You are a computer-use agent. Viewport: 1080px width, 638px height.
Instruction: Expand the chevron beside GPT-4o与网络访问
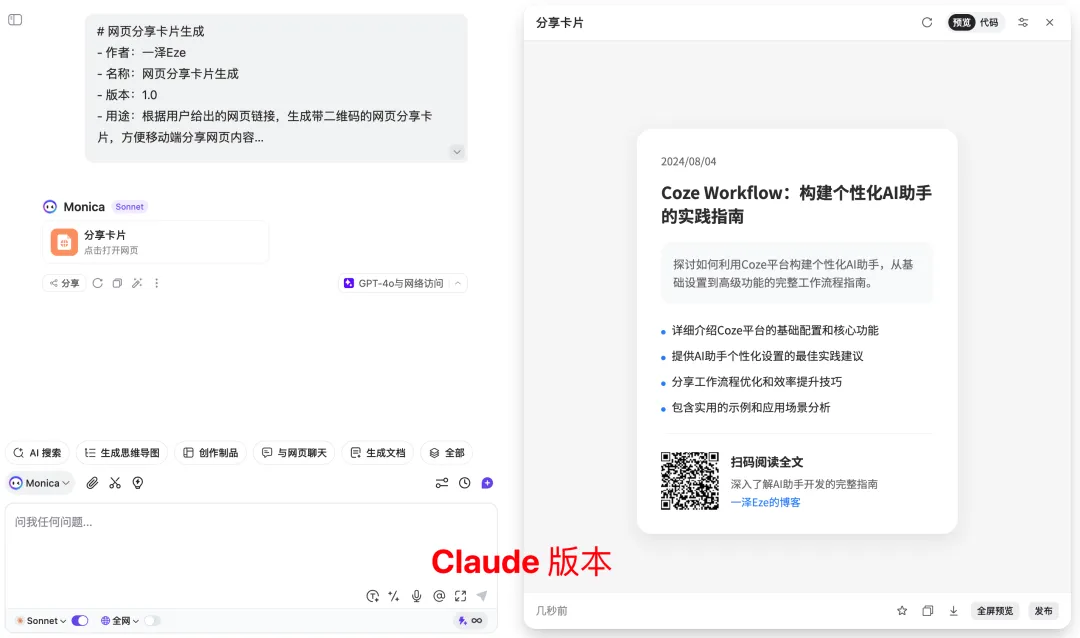pos(458,283)
